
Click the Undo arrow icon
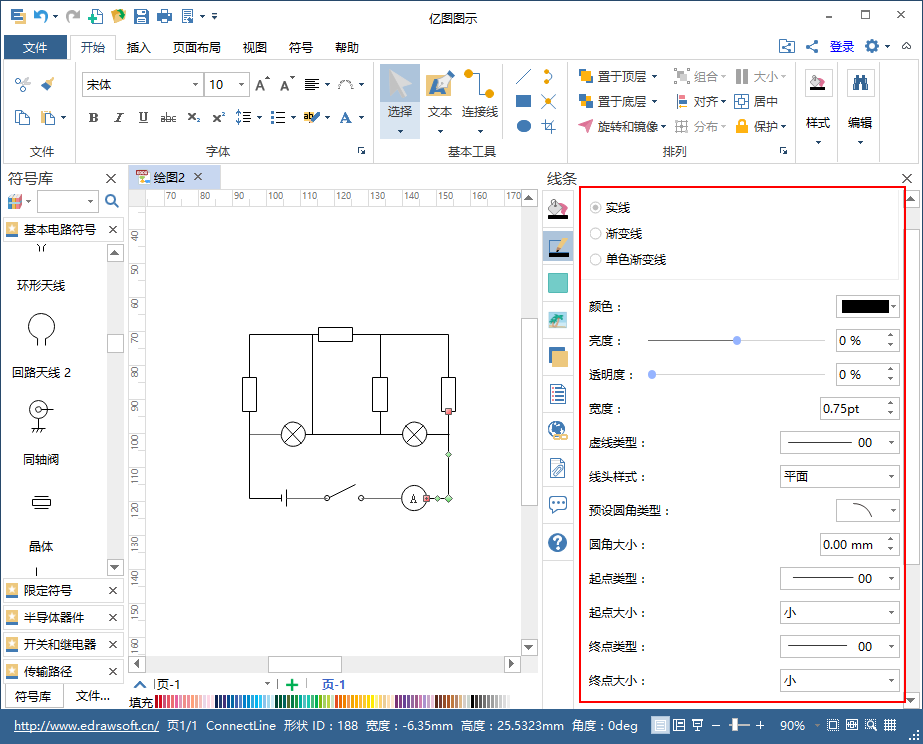click(x=41, y=16)
